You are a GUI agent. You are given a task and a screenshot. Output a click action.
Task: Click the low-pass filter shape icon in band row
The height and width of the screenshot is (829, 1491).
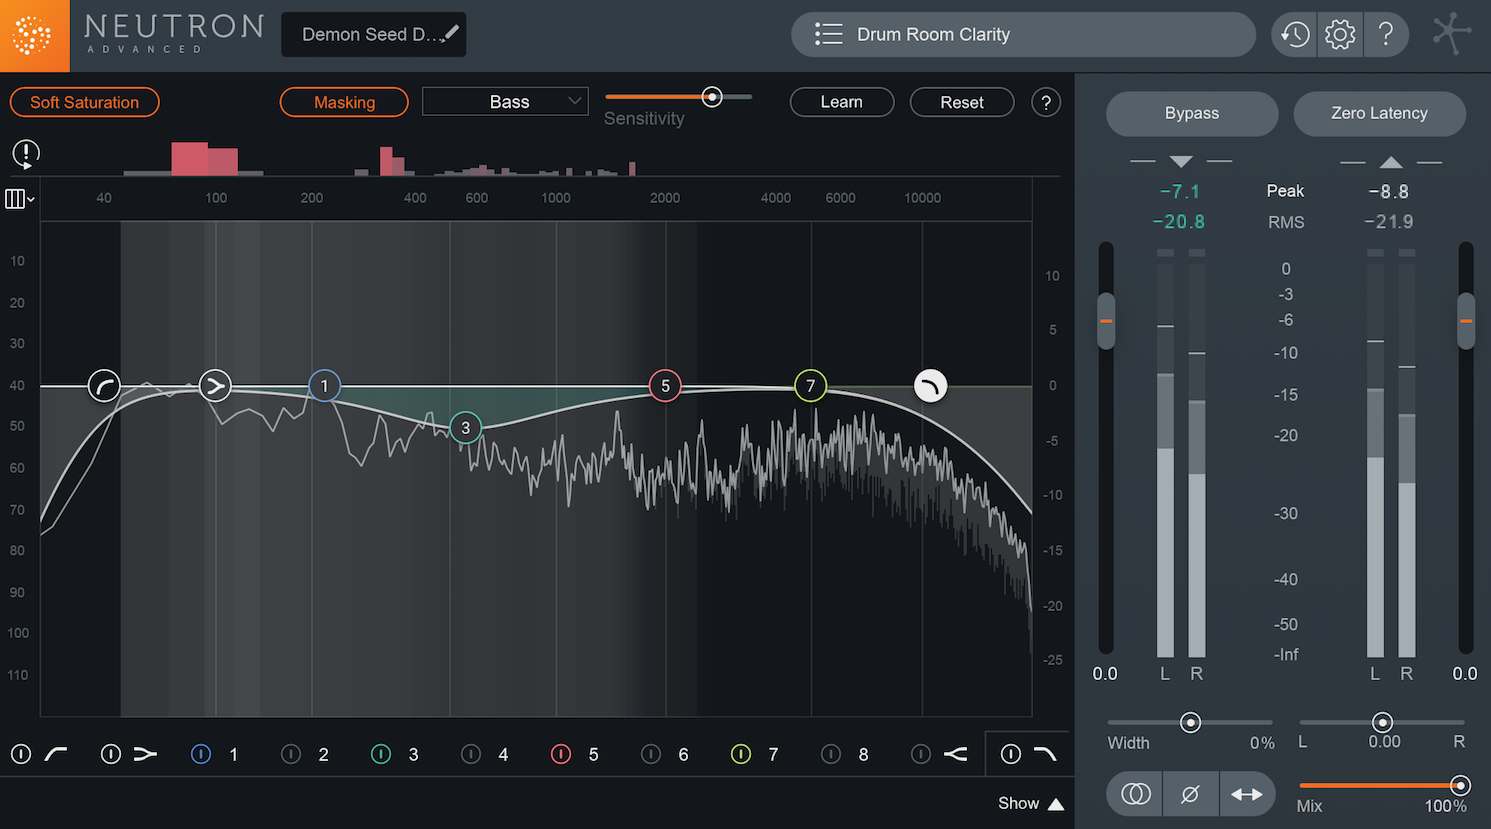(x=1045, y=754)
